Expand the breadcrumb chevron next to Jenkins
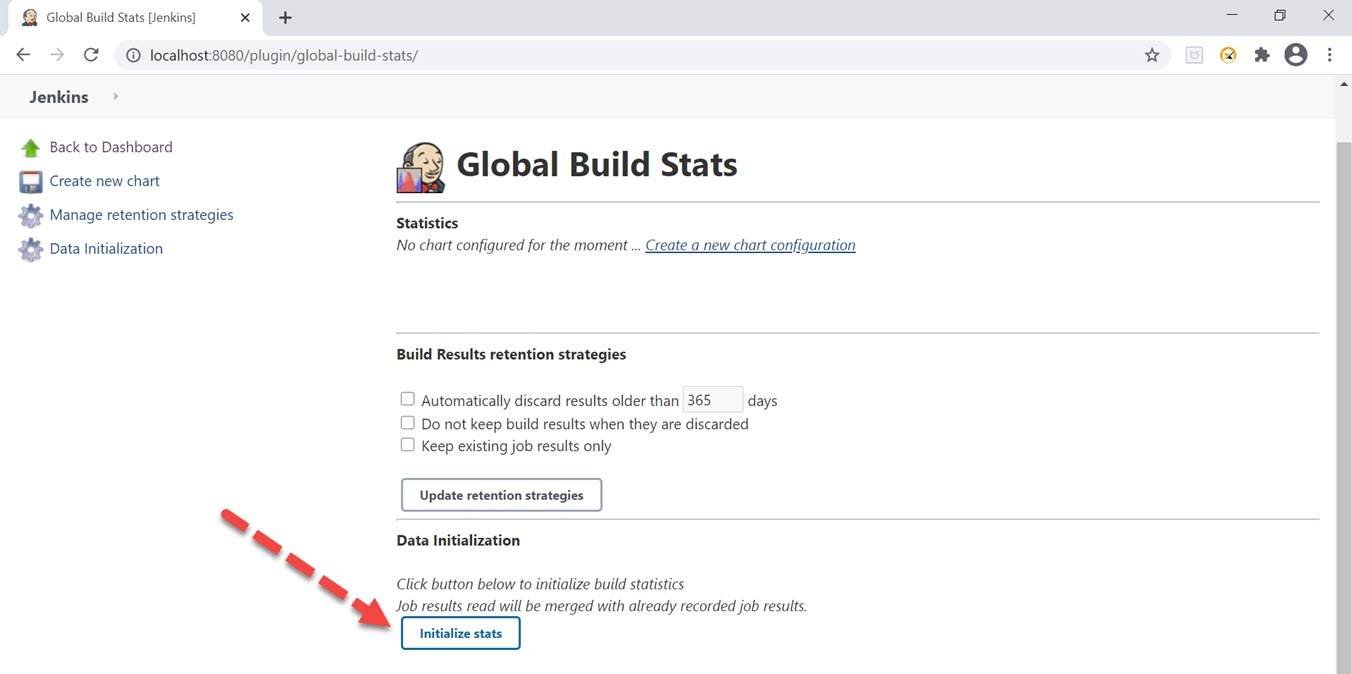This screenshot has width=1352, height=674. point(114,98)
